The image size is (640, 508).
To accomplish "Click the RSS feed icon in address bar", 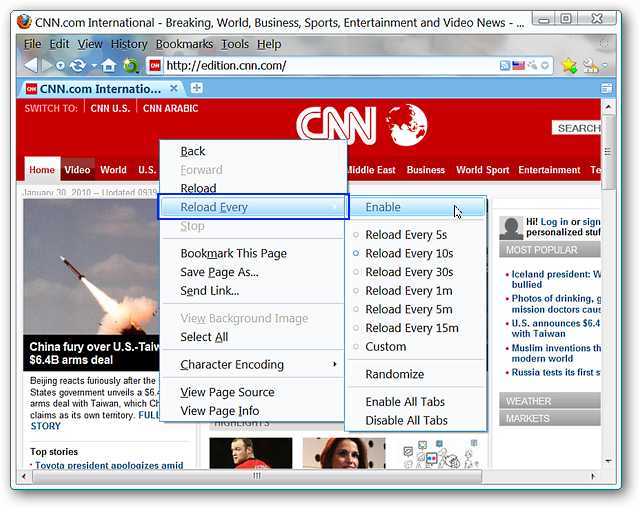I will pyautogui.click(x=506, y=65).
